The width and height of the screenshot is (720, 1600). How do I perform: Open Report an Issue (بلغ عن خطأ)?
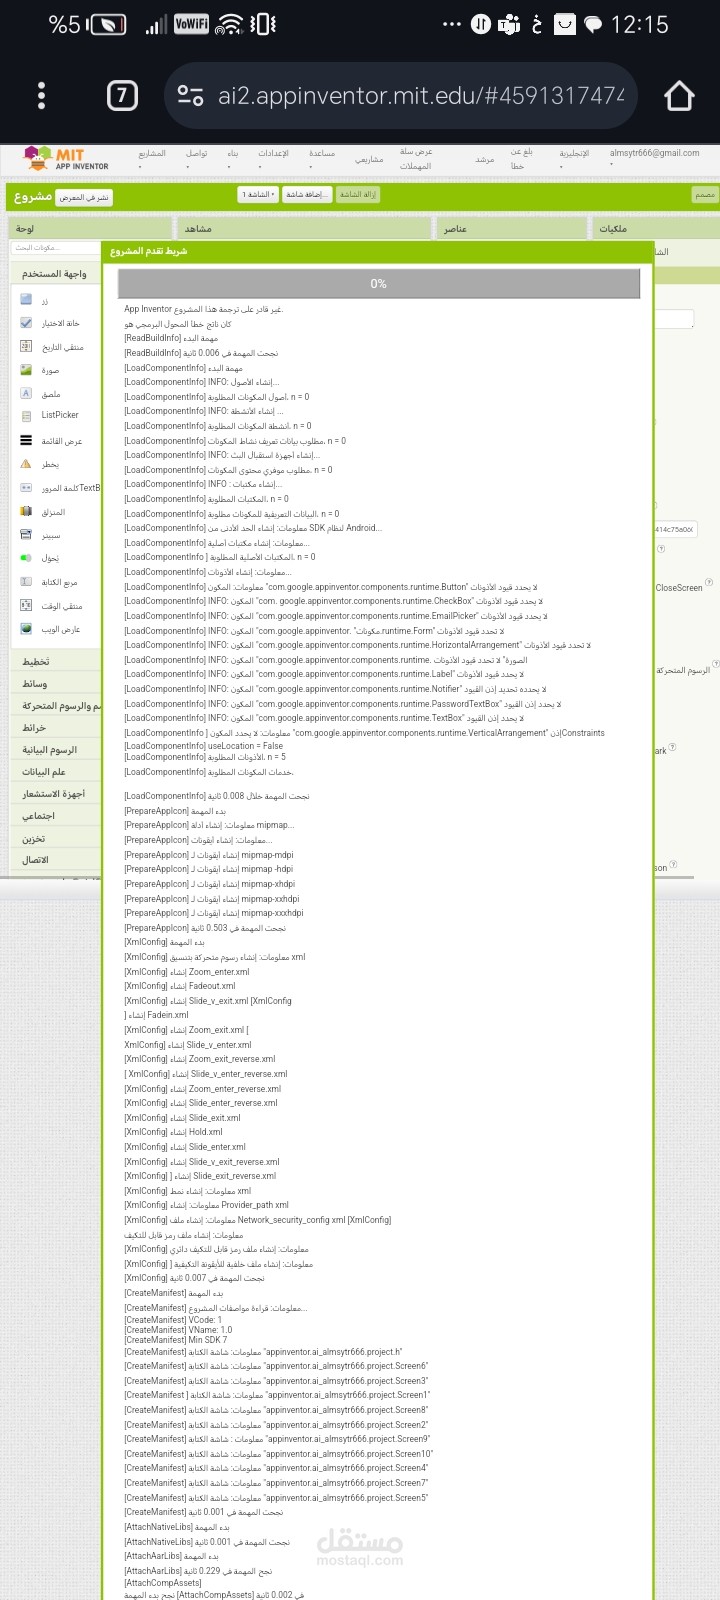521,159
